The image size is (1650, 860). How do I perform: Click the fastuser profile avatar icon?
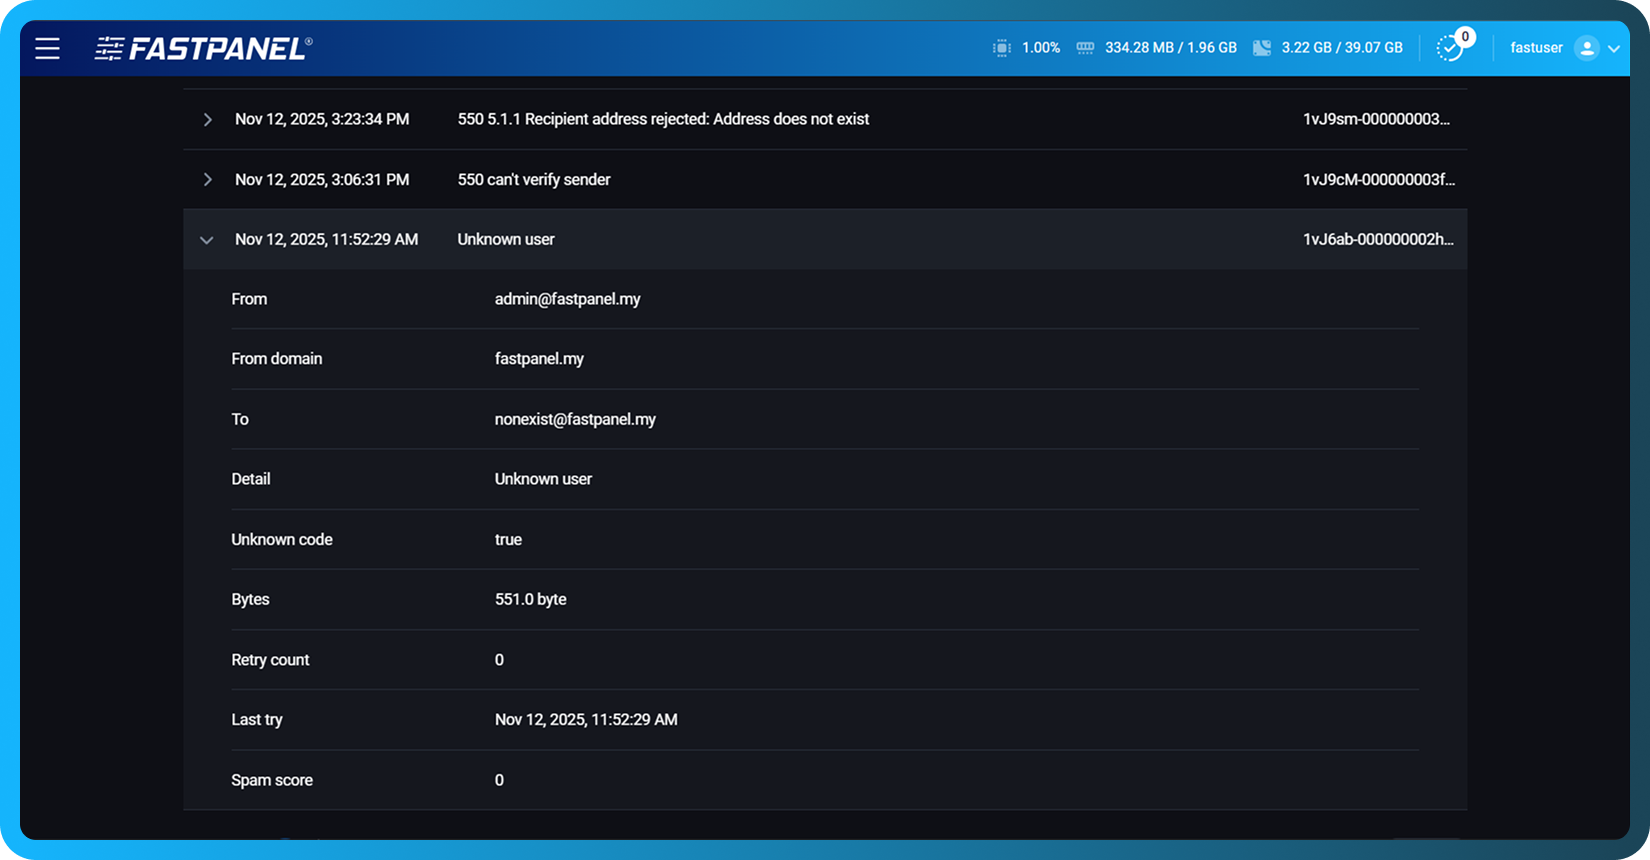coord(1586,48)
